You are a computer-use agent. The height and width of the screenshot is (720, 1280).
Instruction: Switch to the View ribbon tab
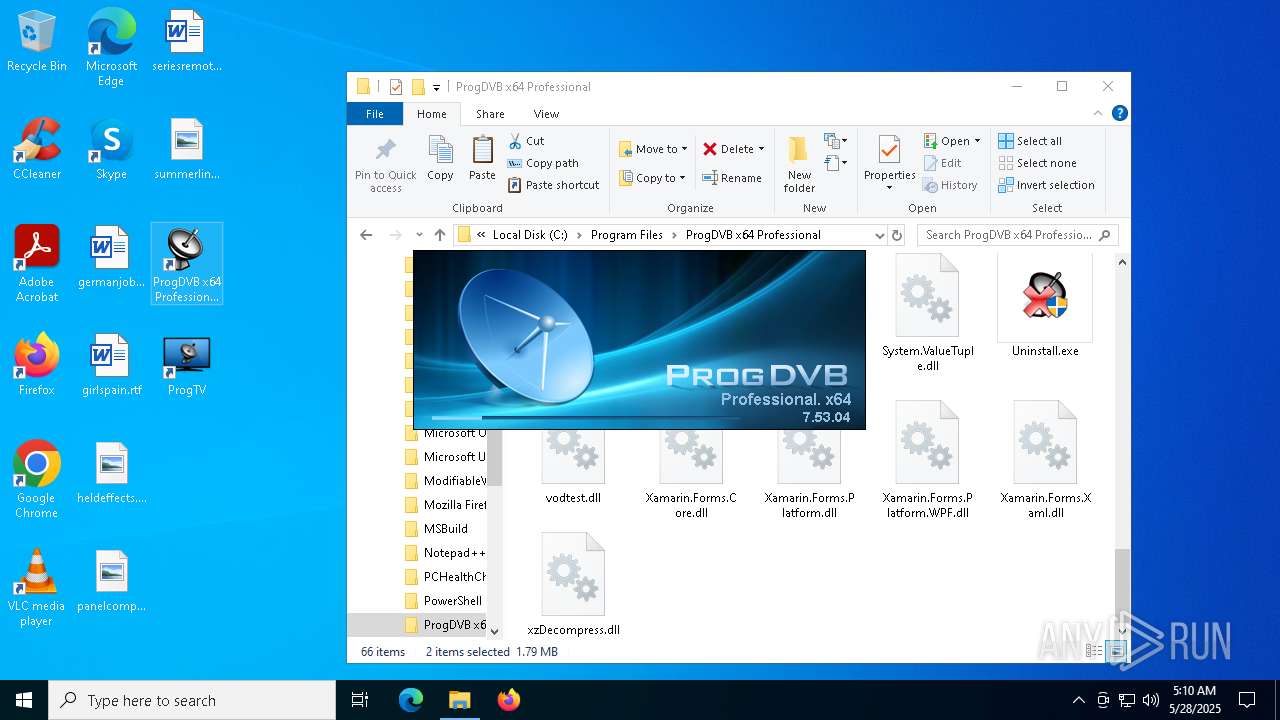pyautogui.click(x=546, y=114)
